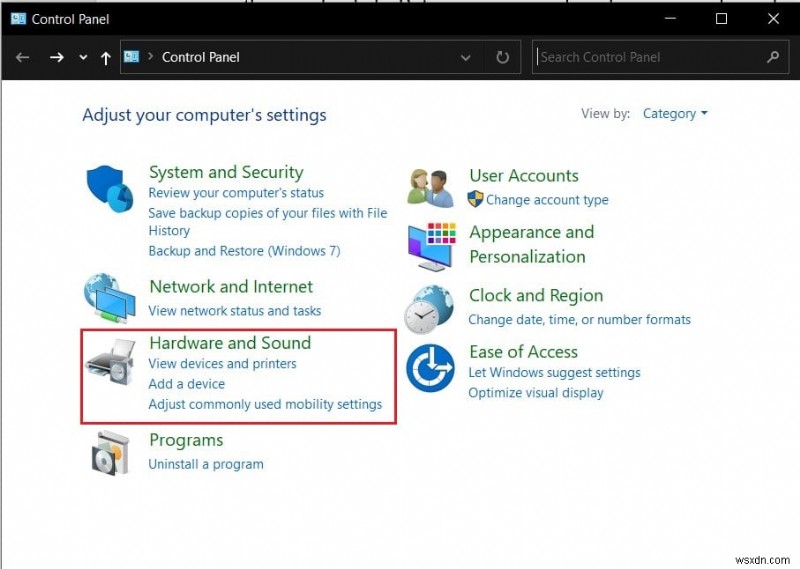The image size is (800, 569).
Task: Navigate back with the back arrow
Action: (x=23, y=58)
